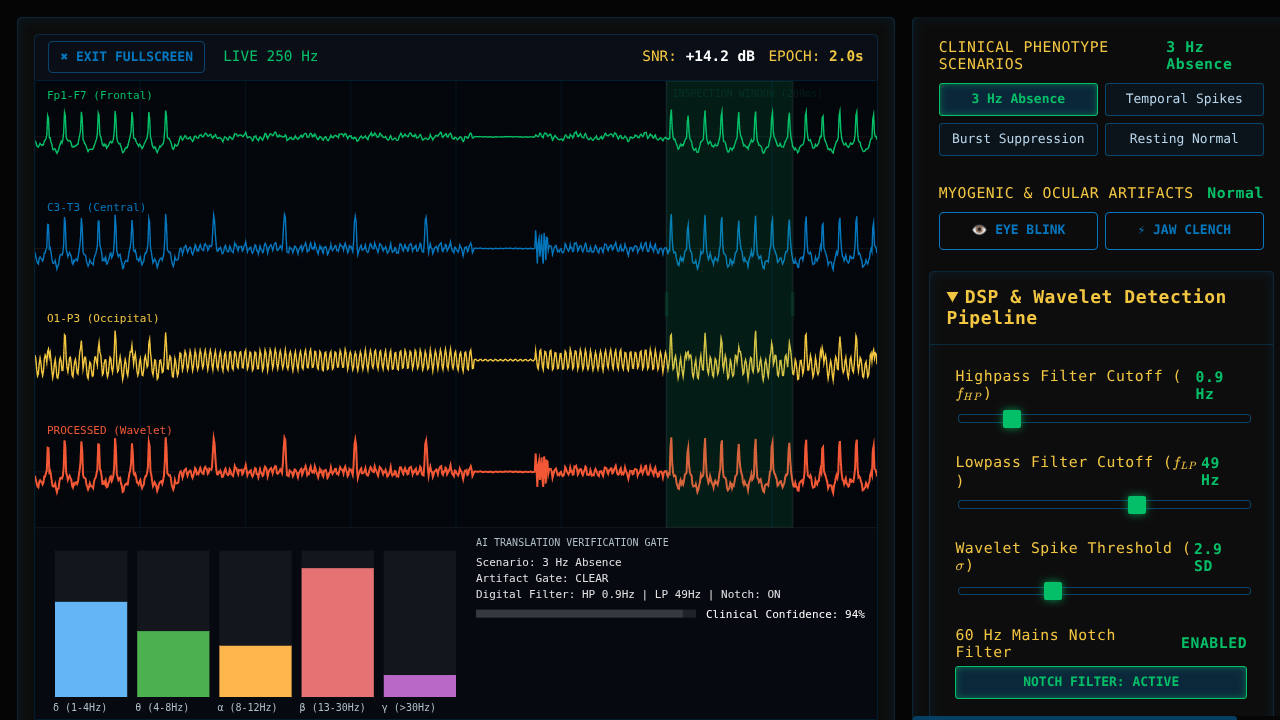Click the AI Translation Verification Gate heading

point(572,543)
